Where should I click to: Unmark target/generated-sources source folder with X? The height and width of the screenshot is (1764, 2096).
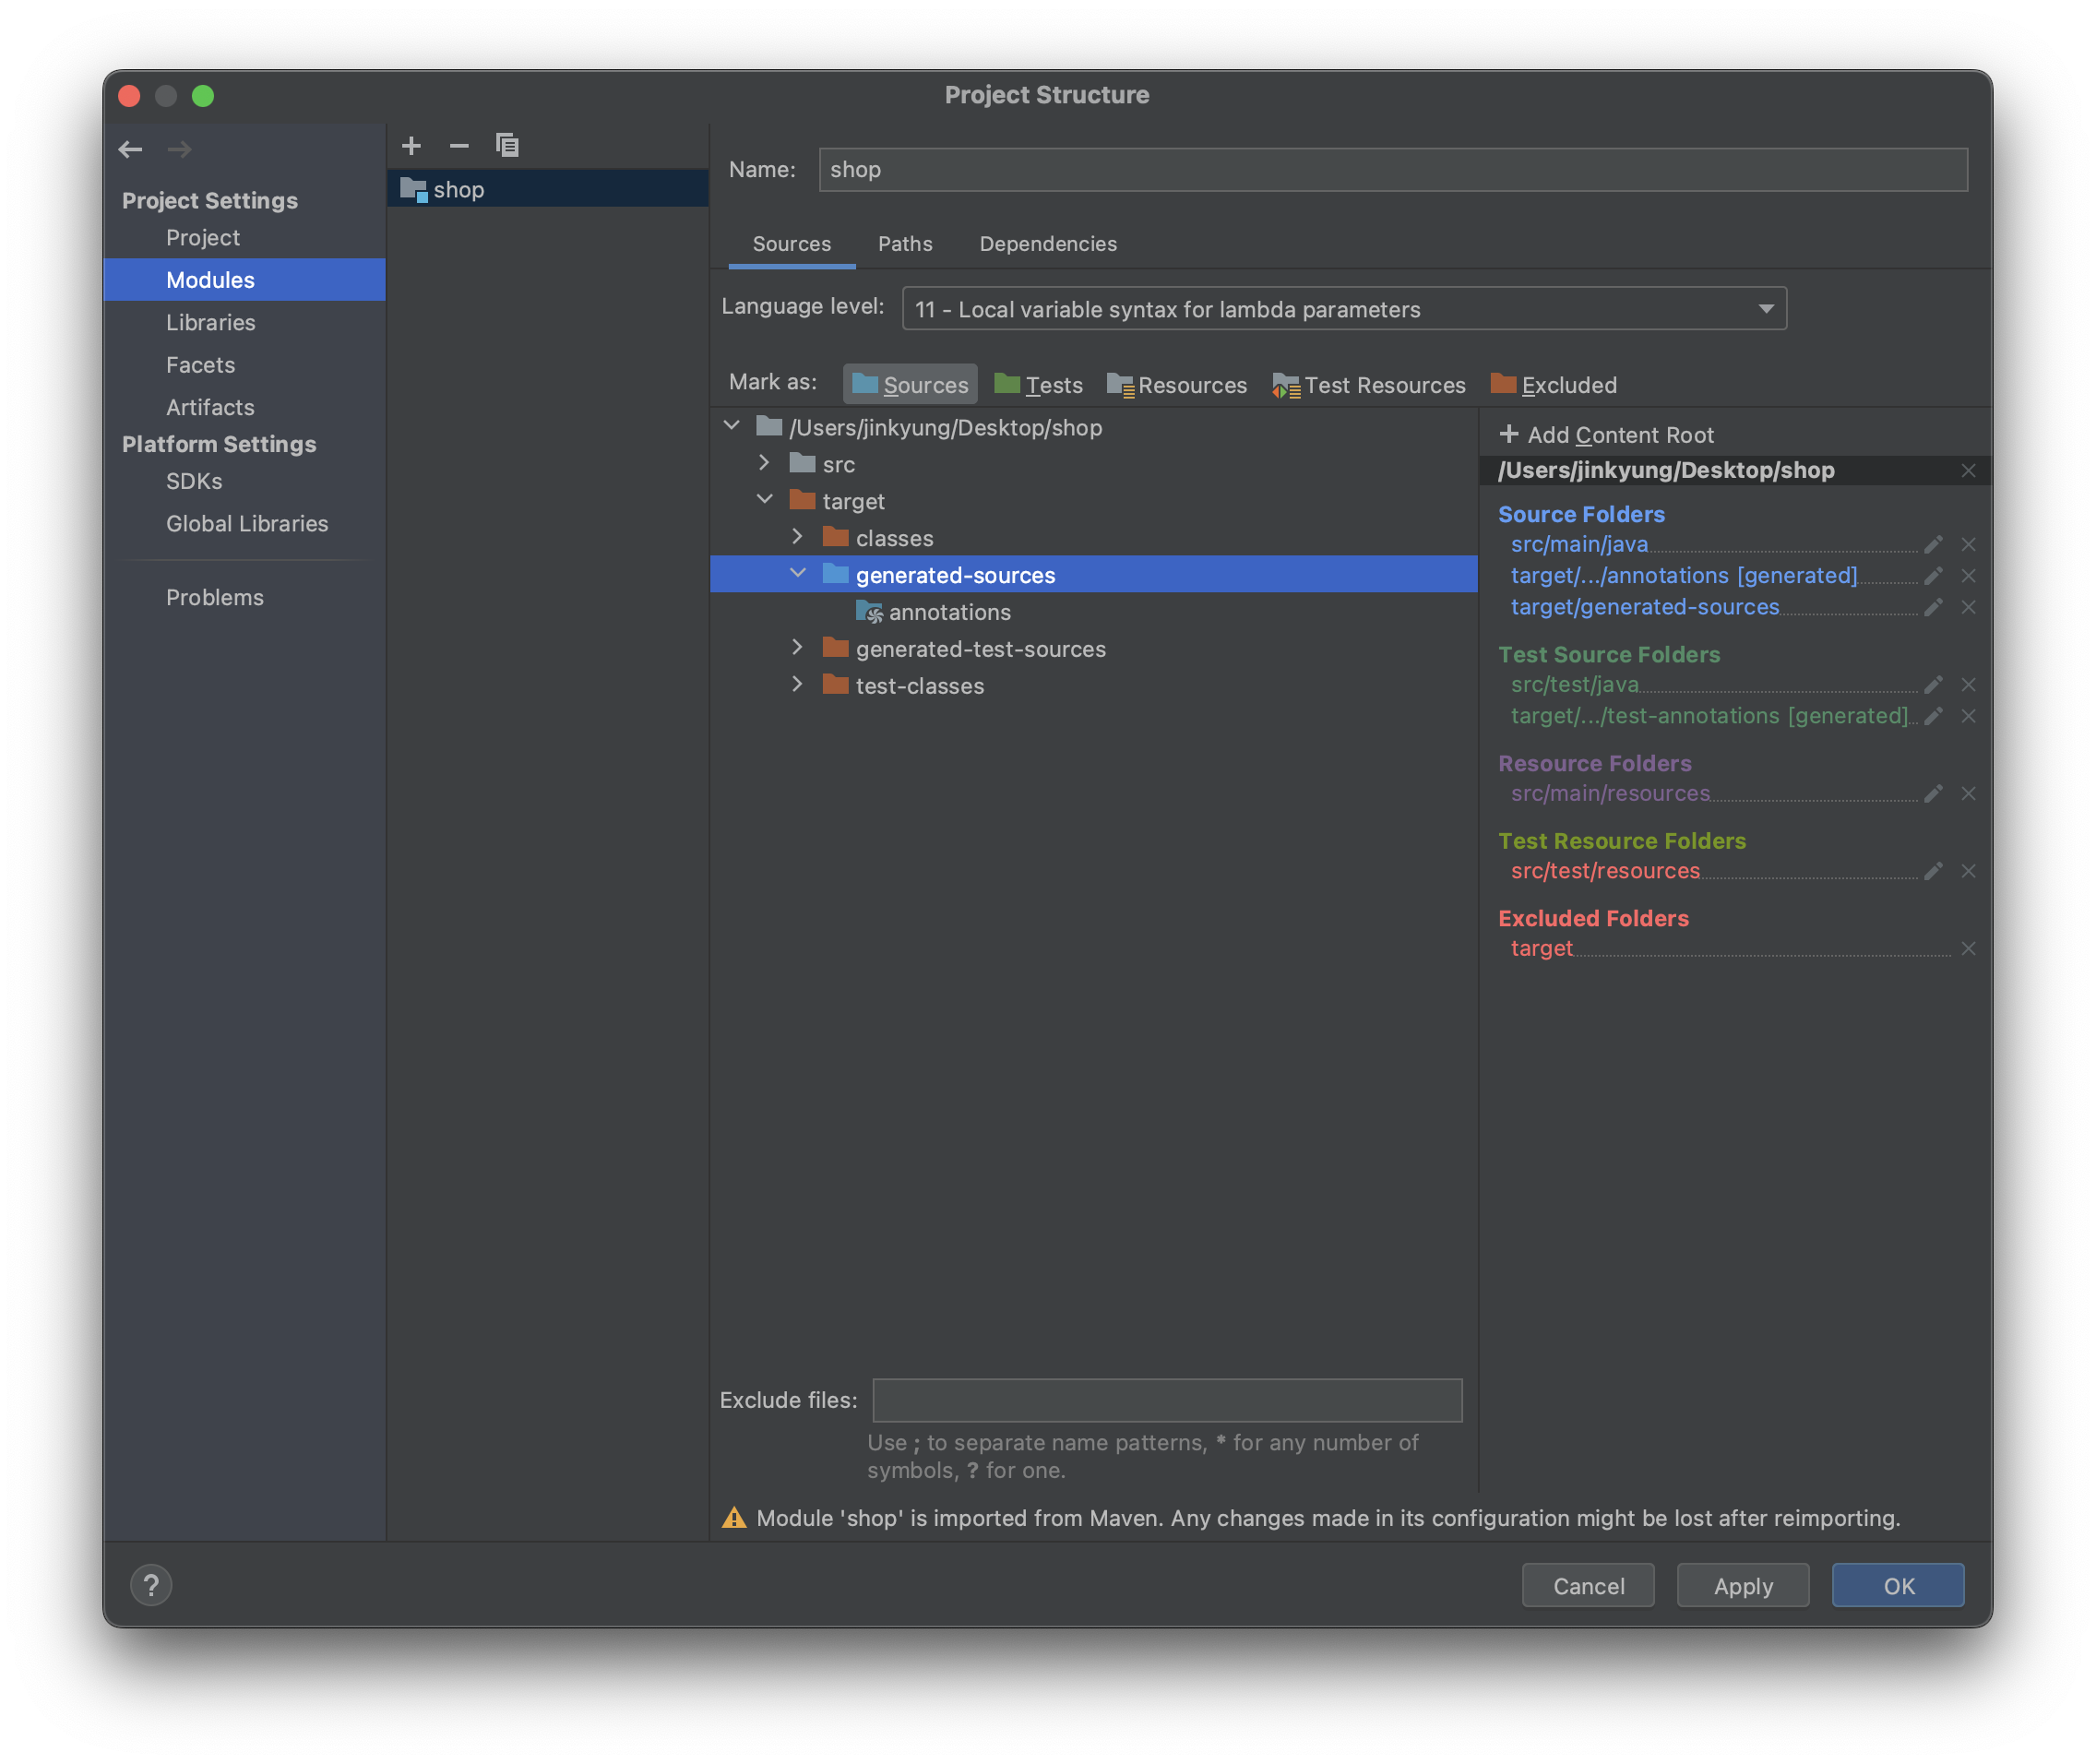[1968, 608]
